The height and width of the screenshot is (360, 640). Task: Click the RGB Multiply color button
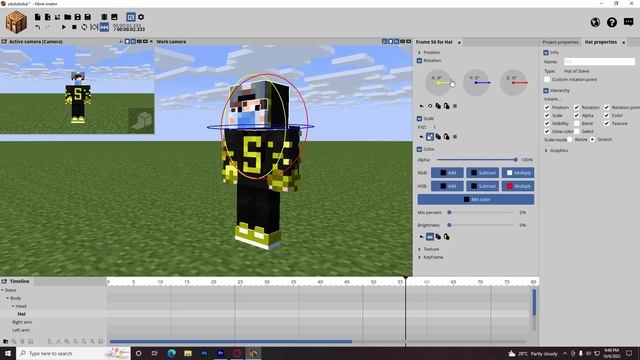[518, 173]
